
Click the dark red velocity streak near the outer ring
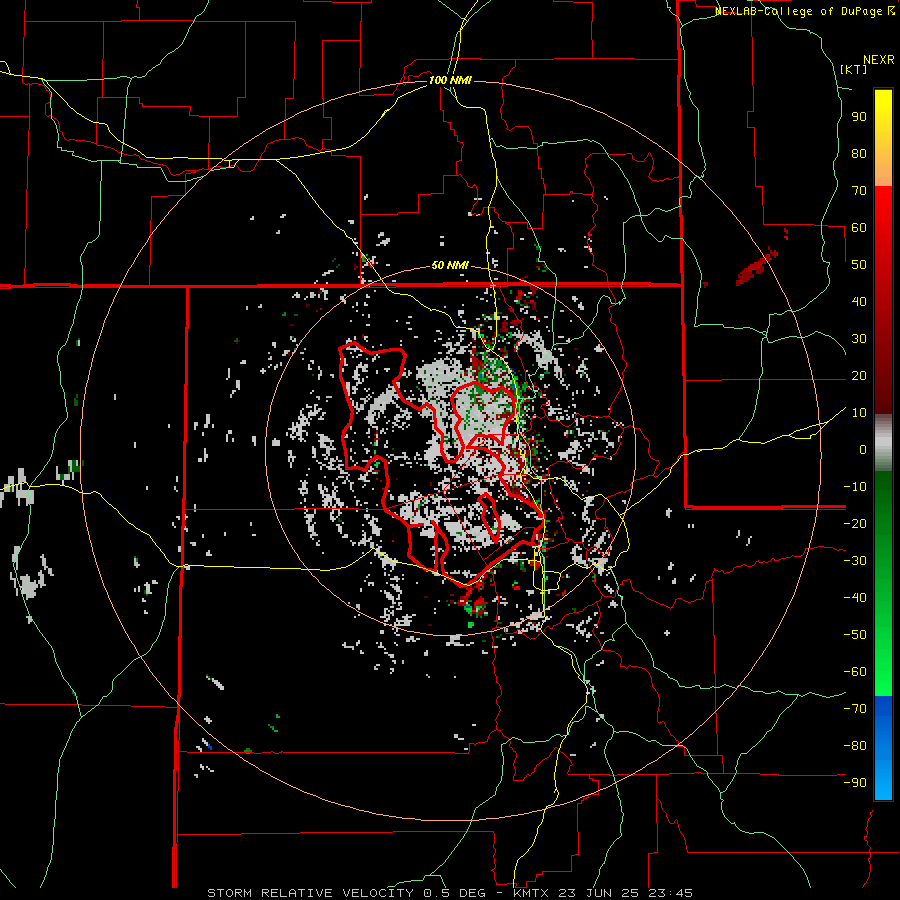[757, 267]
